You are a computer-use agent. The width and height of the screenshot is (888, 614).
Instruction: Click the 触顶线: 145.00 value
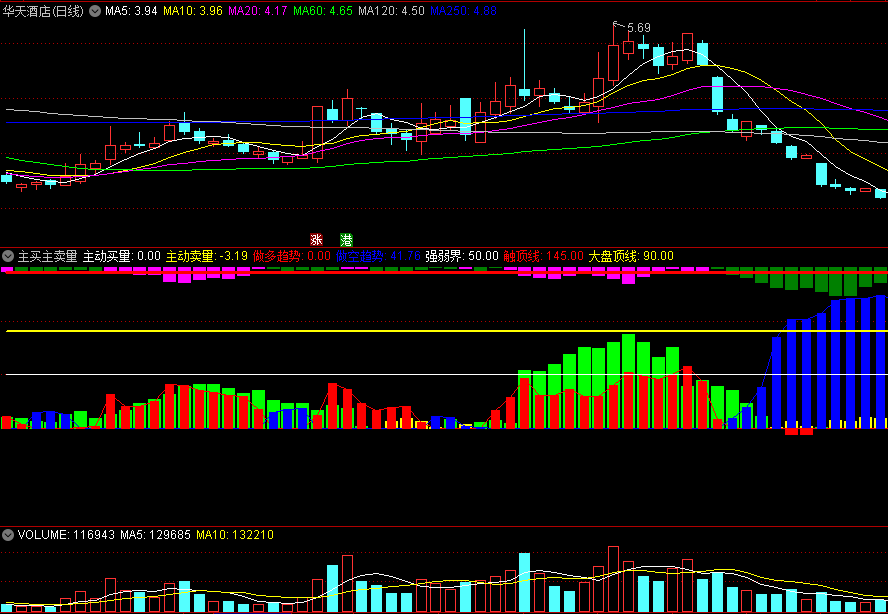click(544, 256)
